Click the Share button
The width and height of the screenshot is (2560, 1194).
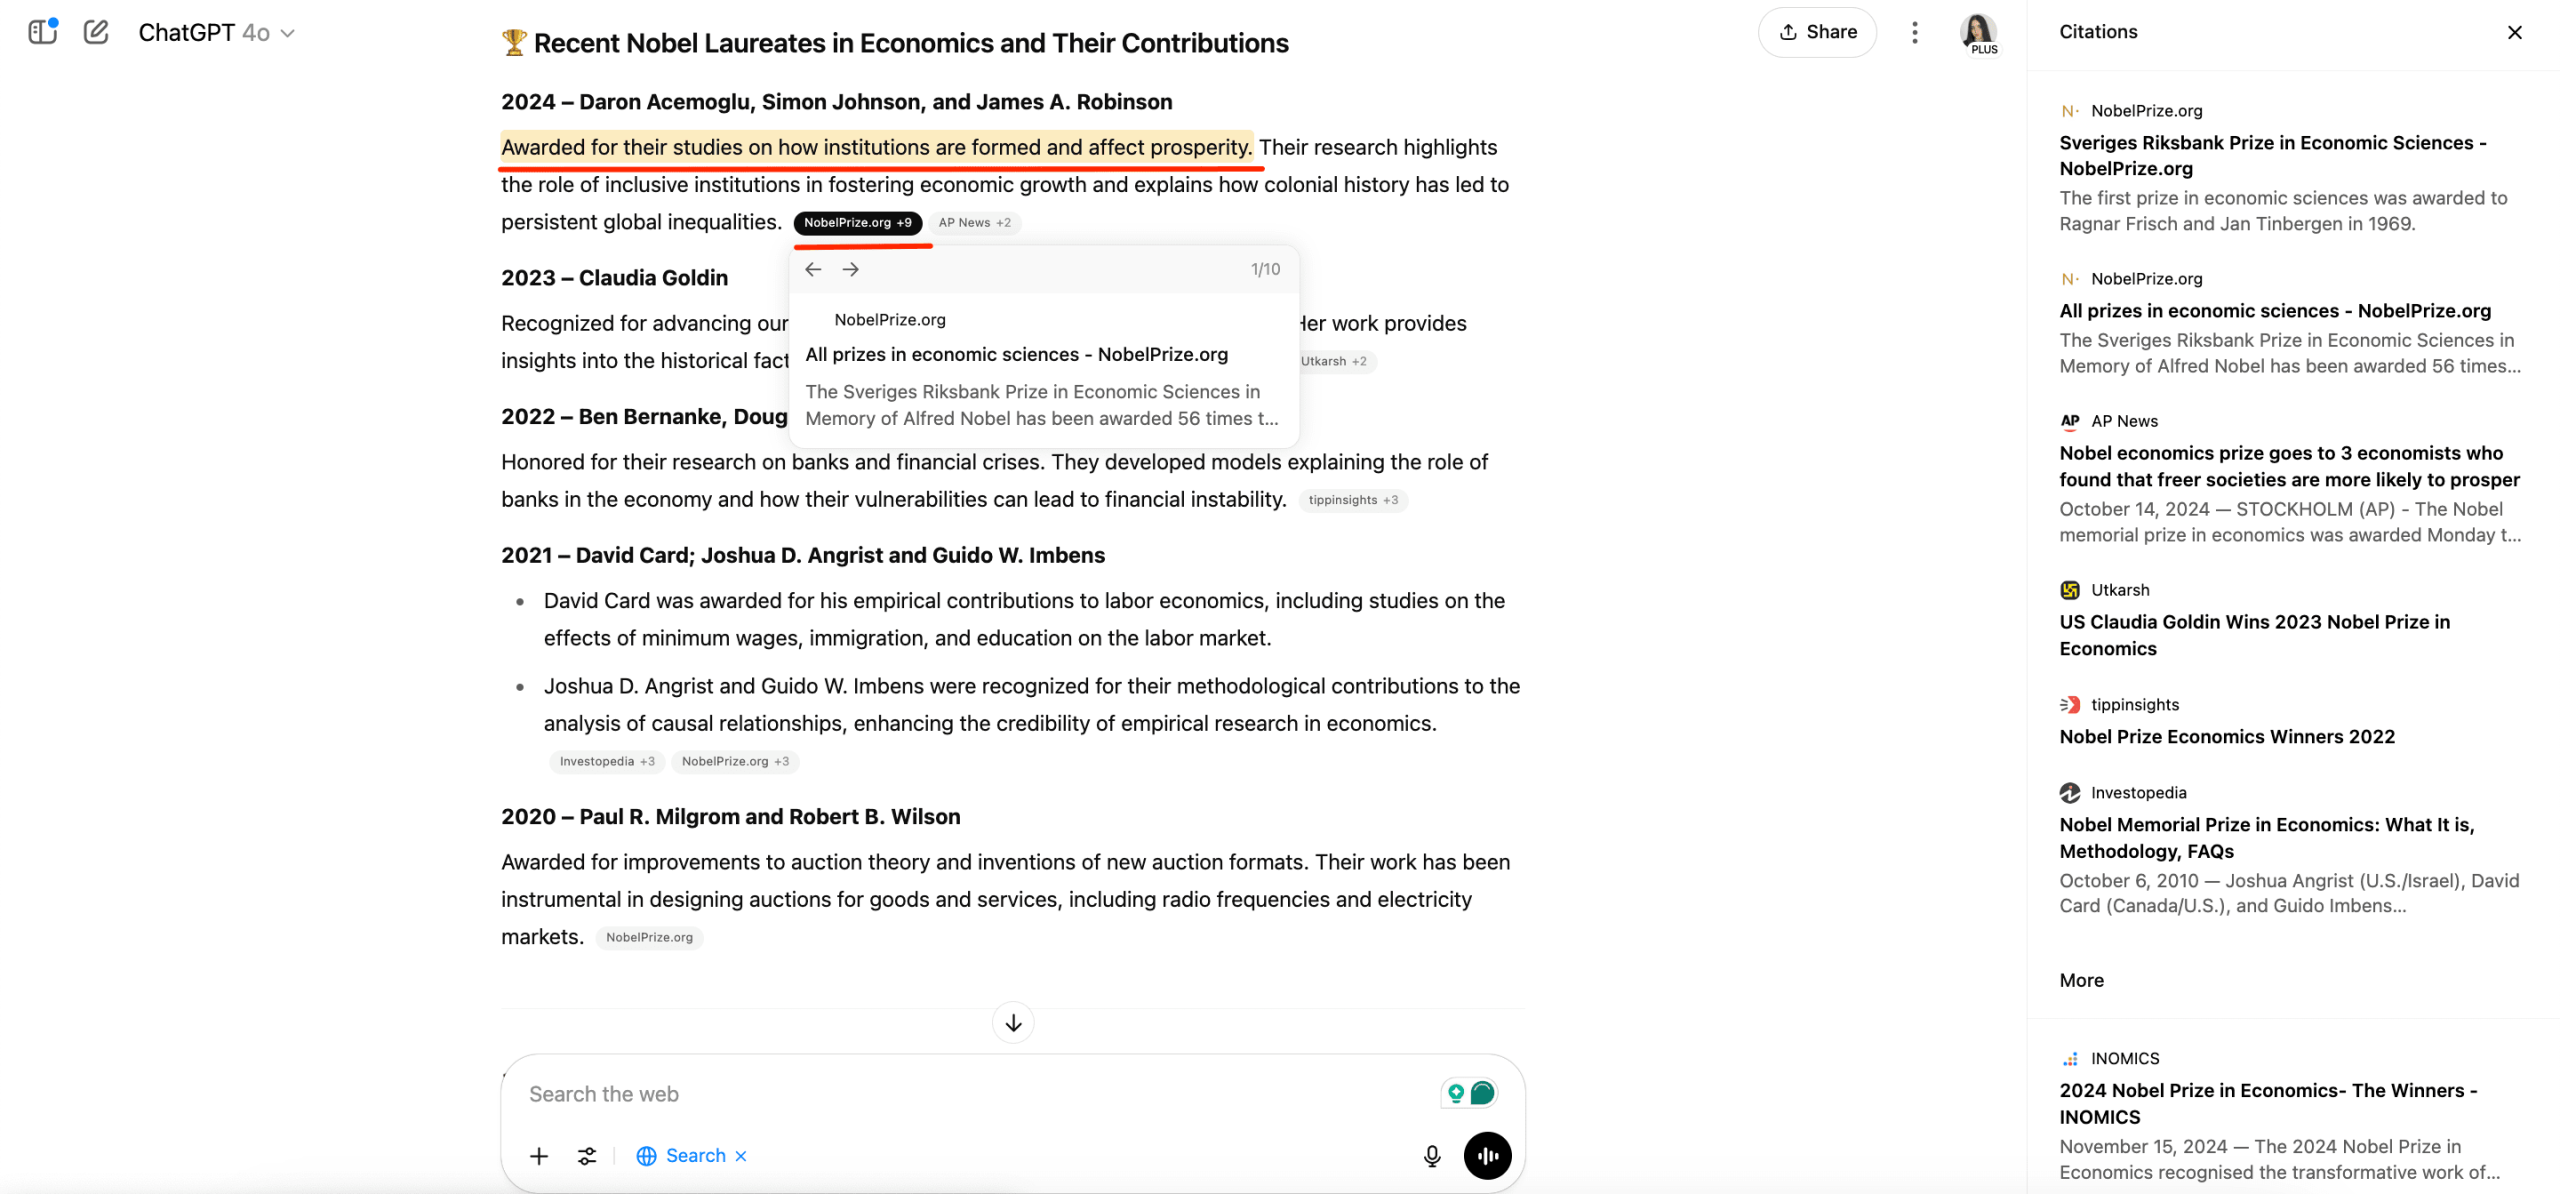click(1817, 32)
